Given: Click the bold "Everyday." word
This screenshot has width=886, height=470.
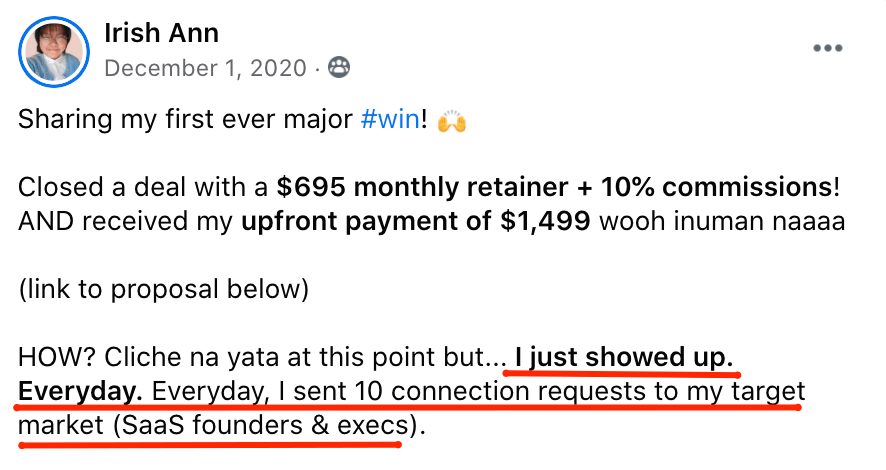Looking at the screenshot, I should tap(81, 390).
